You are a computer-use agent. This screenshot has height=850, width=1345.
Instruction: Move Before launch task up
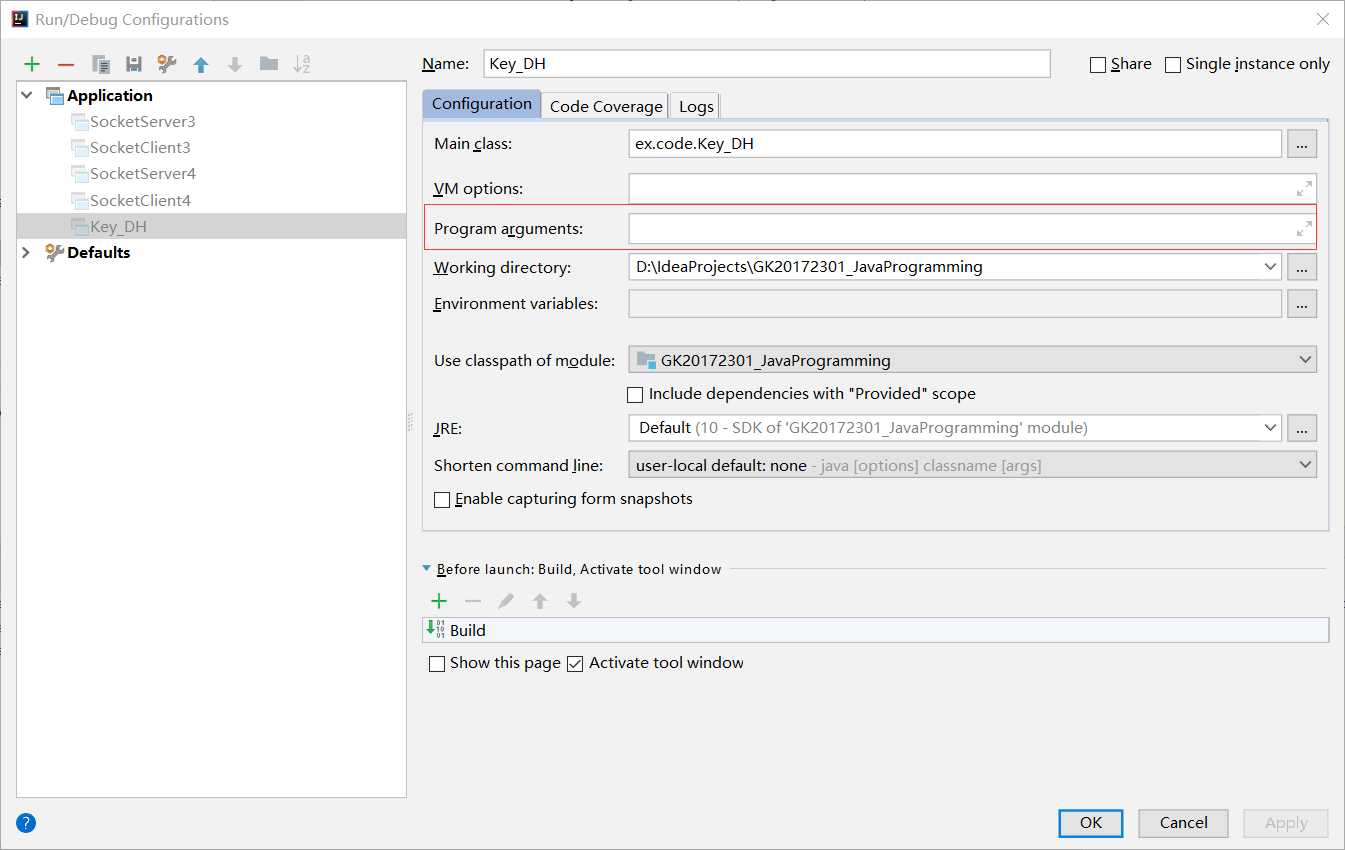540,601
